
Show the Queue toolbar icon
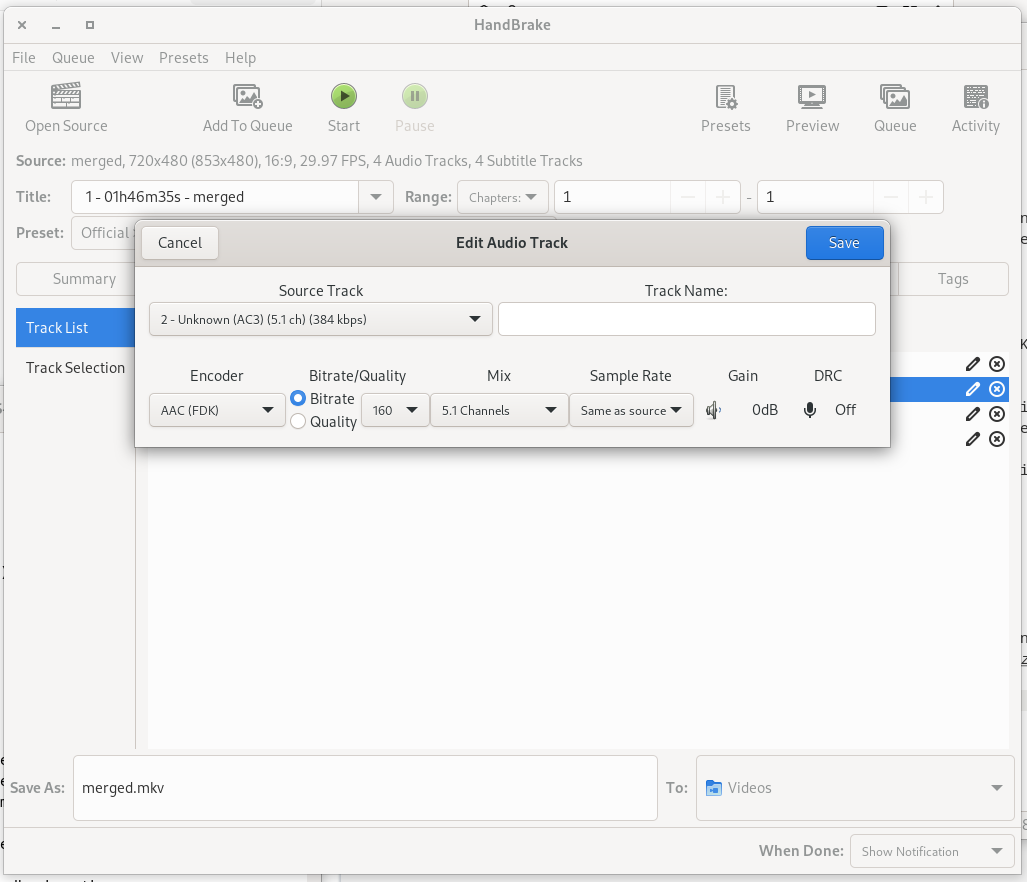point(894,97)
